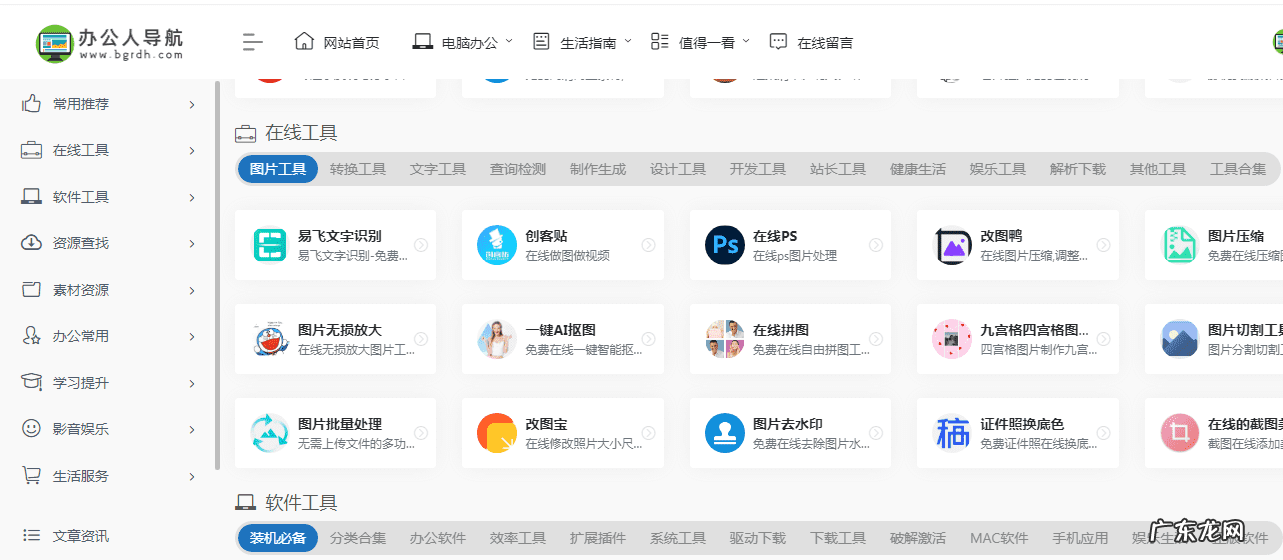
Task: Switch to the 办公软件 tab
Action: (x=438, y=538)
